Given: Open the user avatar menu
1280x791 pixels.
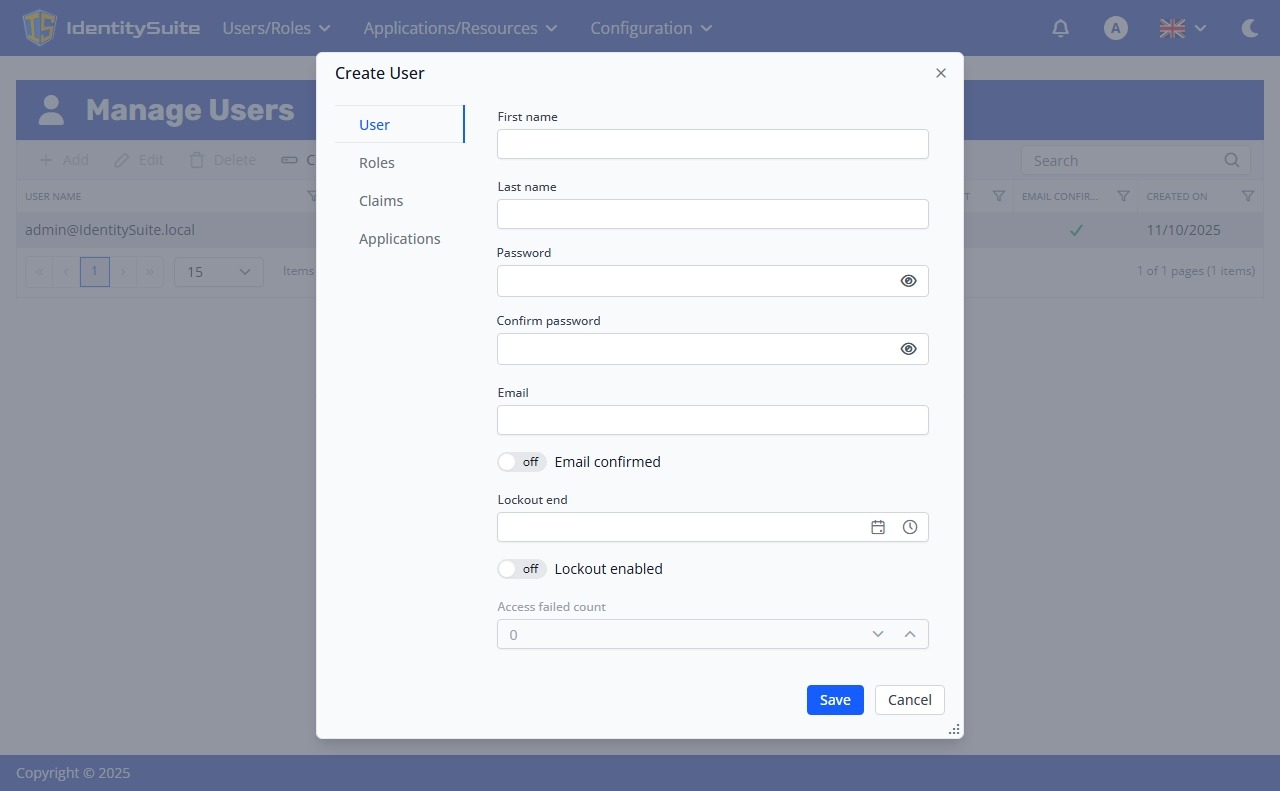Looking at the screenshot, I should tap(1115, 28).
